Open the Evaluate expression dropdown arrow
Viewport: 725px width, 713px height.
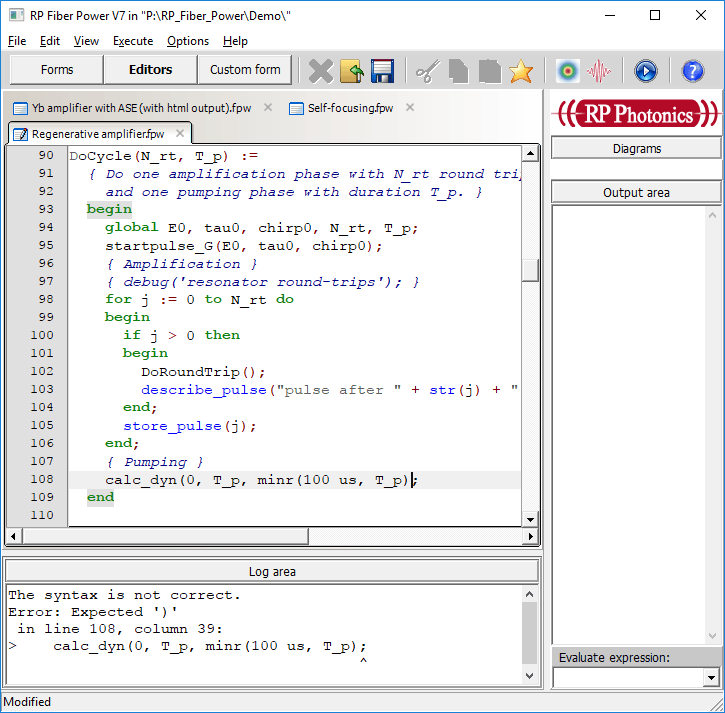click(x=711, y=678)
